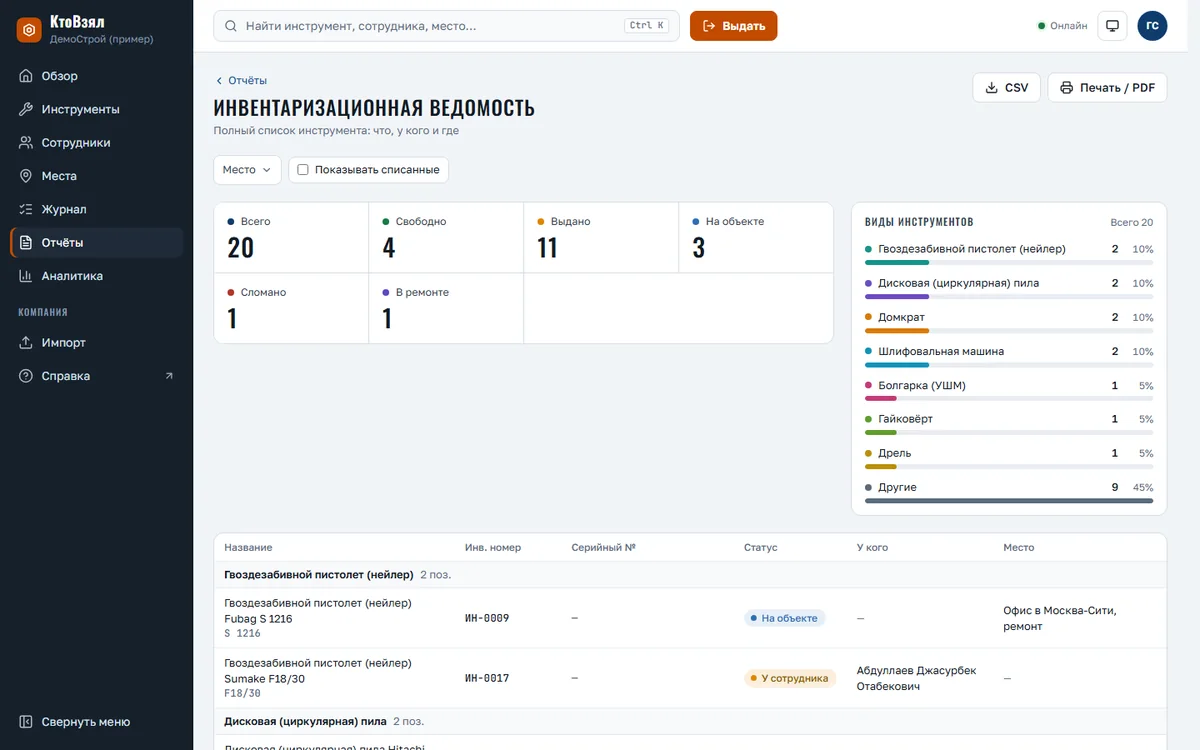Viewport: 1200px width, 750px height.
Task: Click the ДемоСтрой (пример) company name
Action: [102, 39]
